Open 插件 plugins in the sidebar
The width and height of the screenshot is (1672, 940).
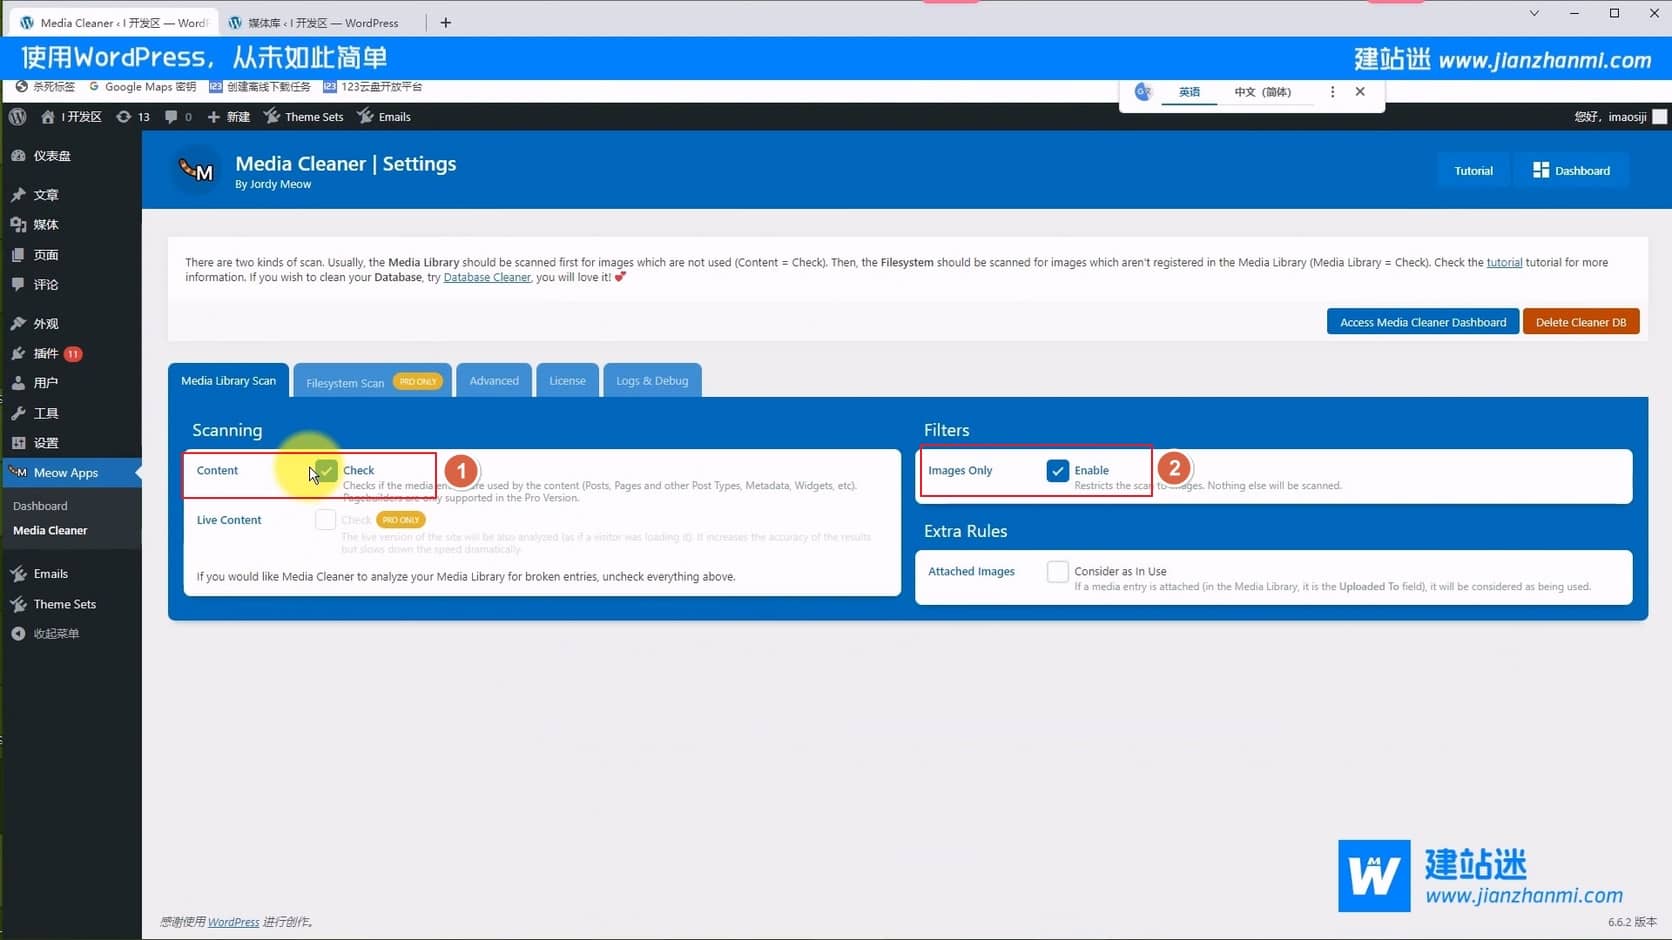[46, 353]
